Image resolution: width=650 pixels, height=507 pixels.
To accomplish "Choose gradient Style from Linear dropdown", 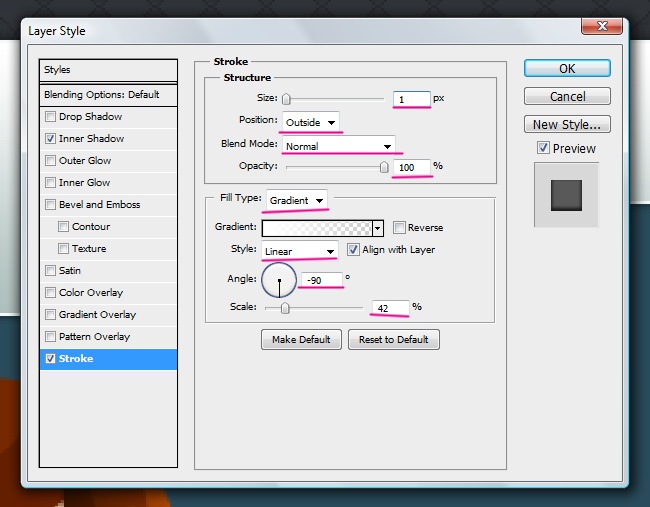I will (x=299, y=250).
